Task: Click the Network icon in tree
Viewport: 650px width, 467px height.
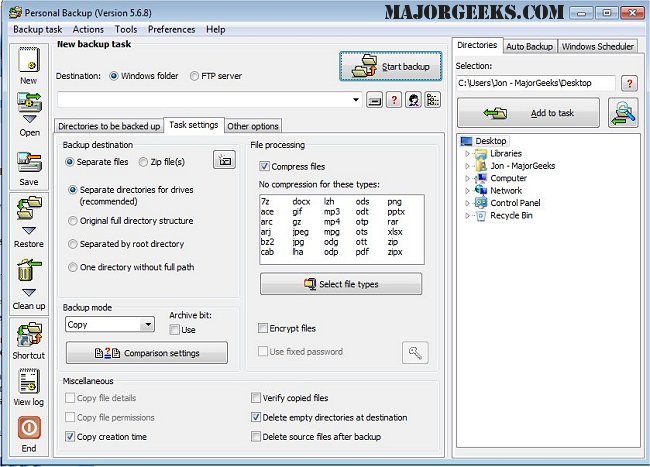Action: point(480,191)
